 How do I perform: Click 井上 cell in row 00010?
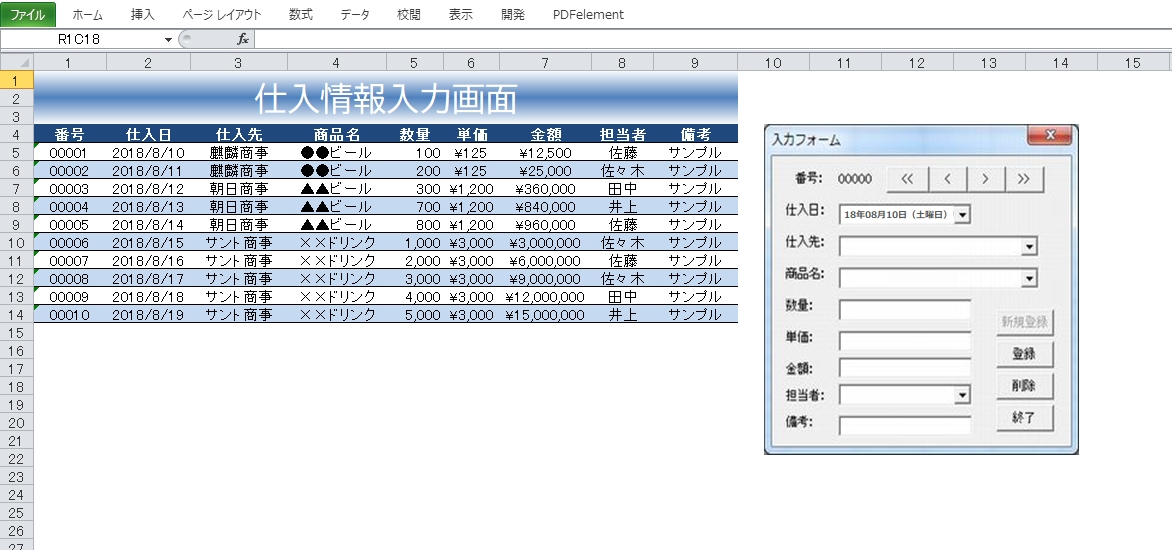622,315
